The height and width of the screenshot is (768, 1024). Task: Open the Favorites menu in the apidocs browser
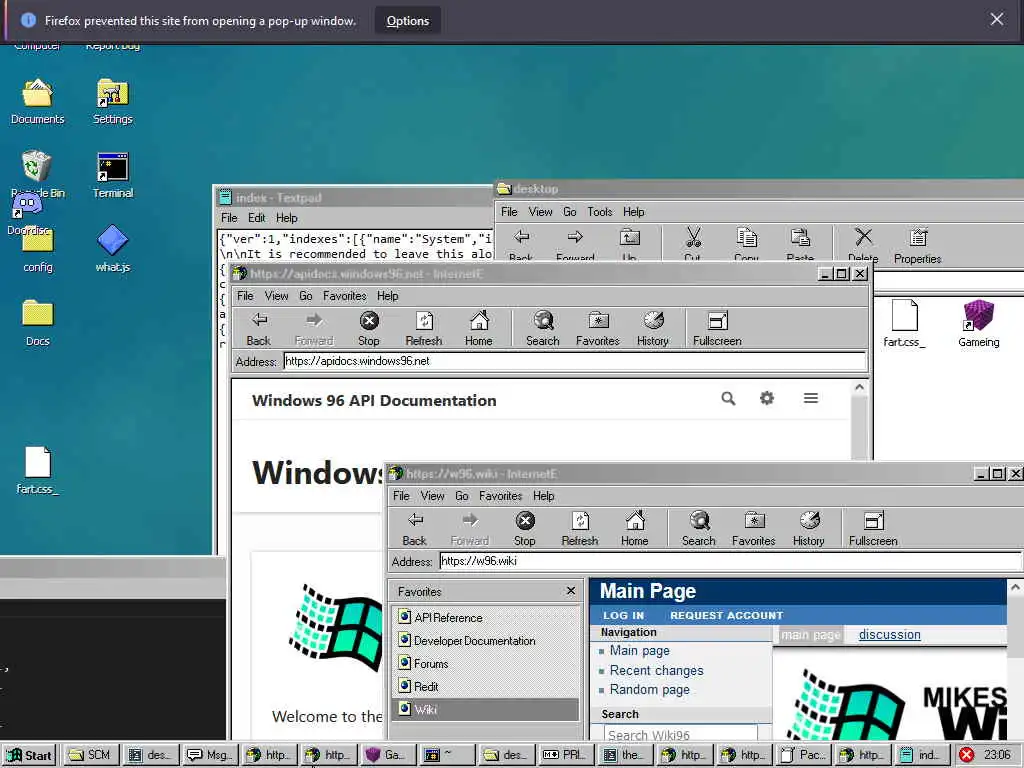tap(345, 296)
